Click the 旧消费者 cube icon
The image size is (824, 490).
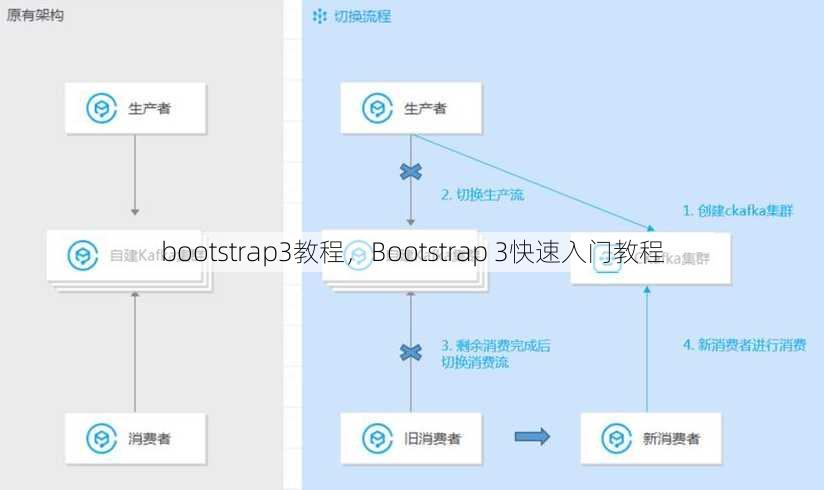tap(377, 438)
